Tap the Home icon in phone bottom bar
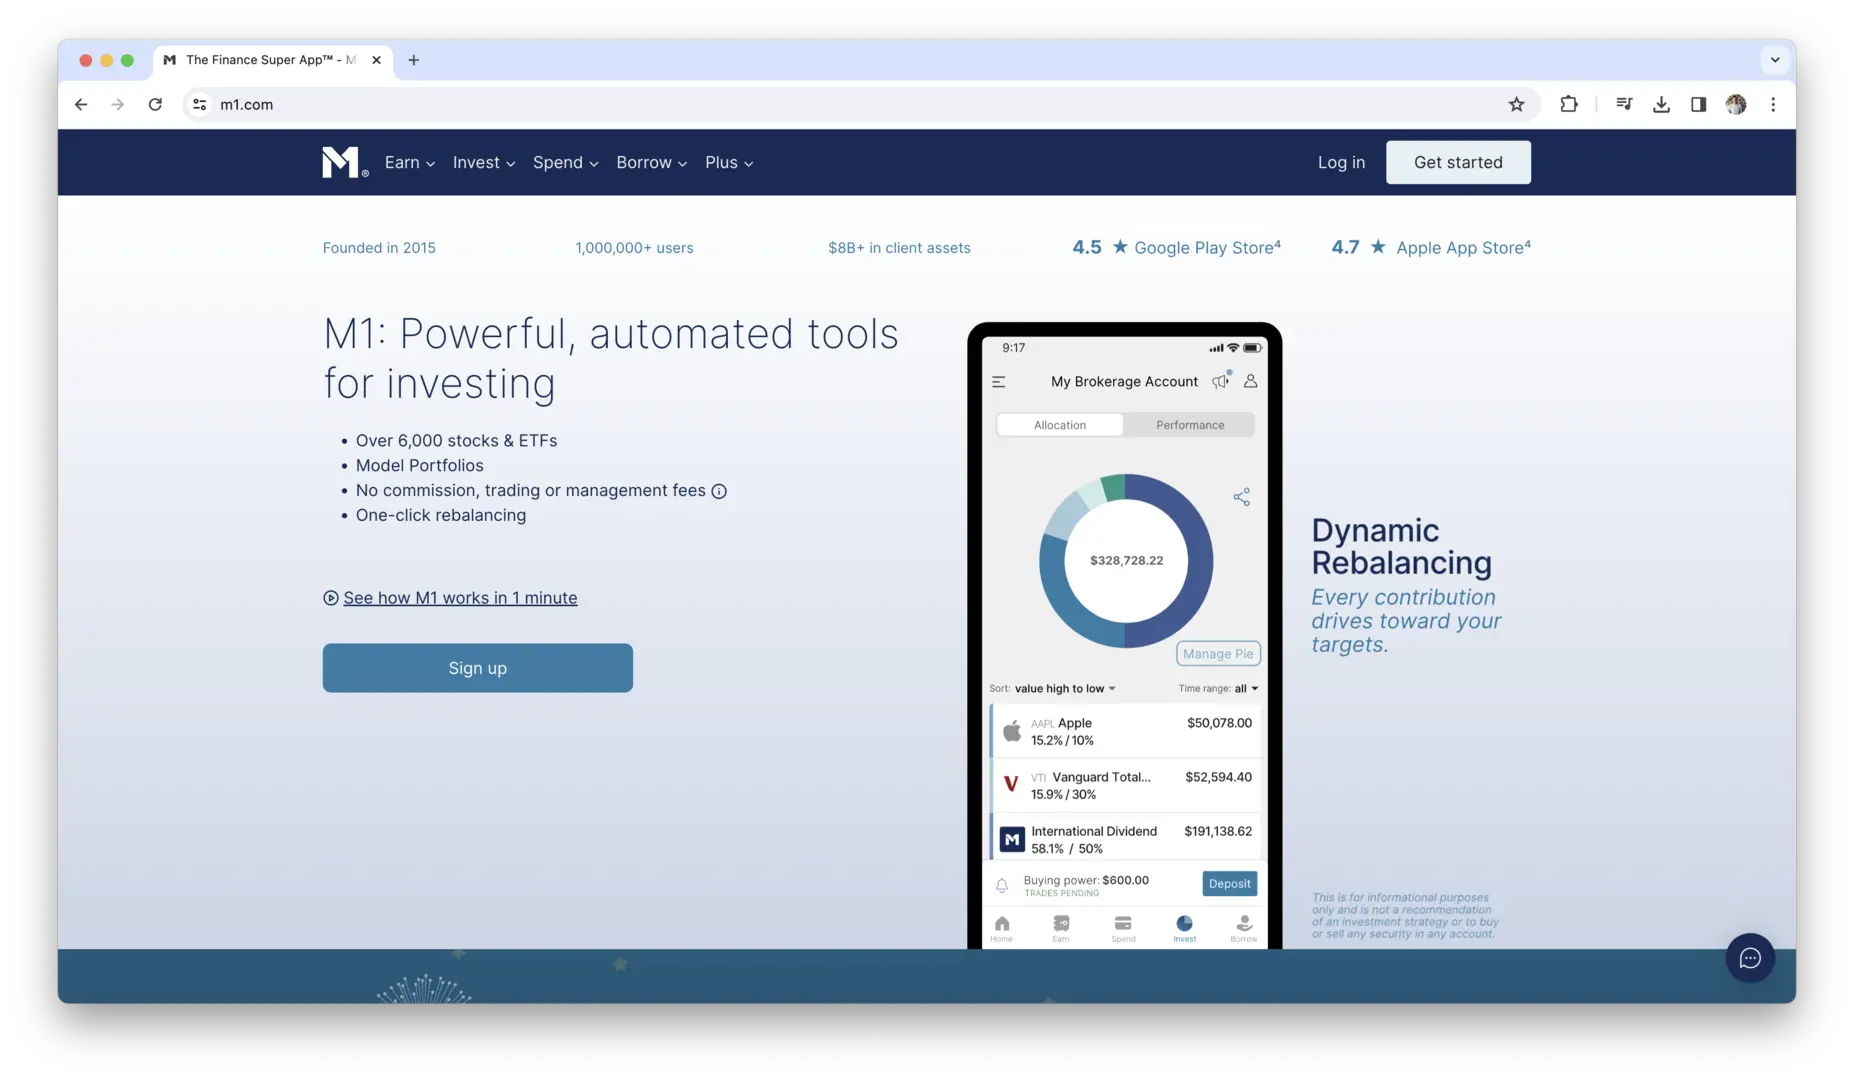Screen dimensions: 1854x1080 (x=1002, y=928)
